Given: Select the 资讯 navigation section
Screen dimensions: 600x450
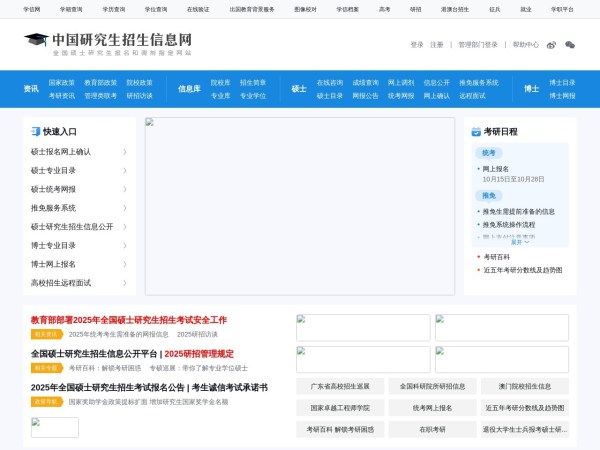Looking at the screenshot, I should 31,88.
